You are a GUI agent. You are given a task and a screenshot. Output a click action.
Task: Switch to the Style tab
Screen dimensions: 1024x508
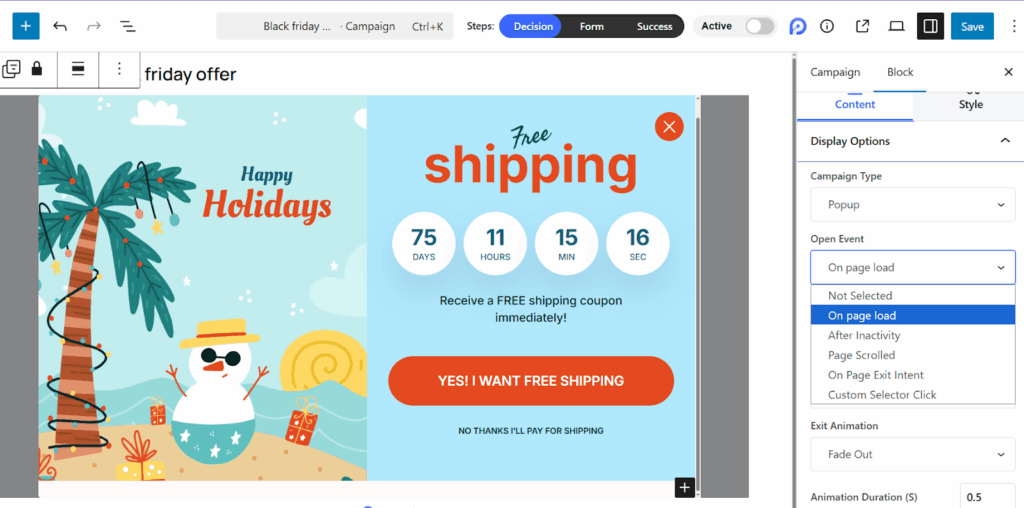(x=970, y=104)
